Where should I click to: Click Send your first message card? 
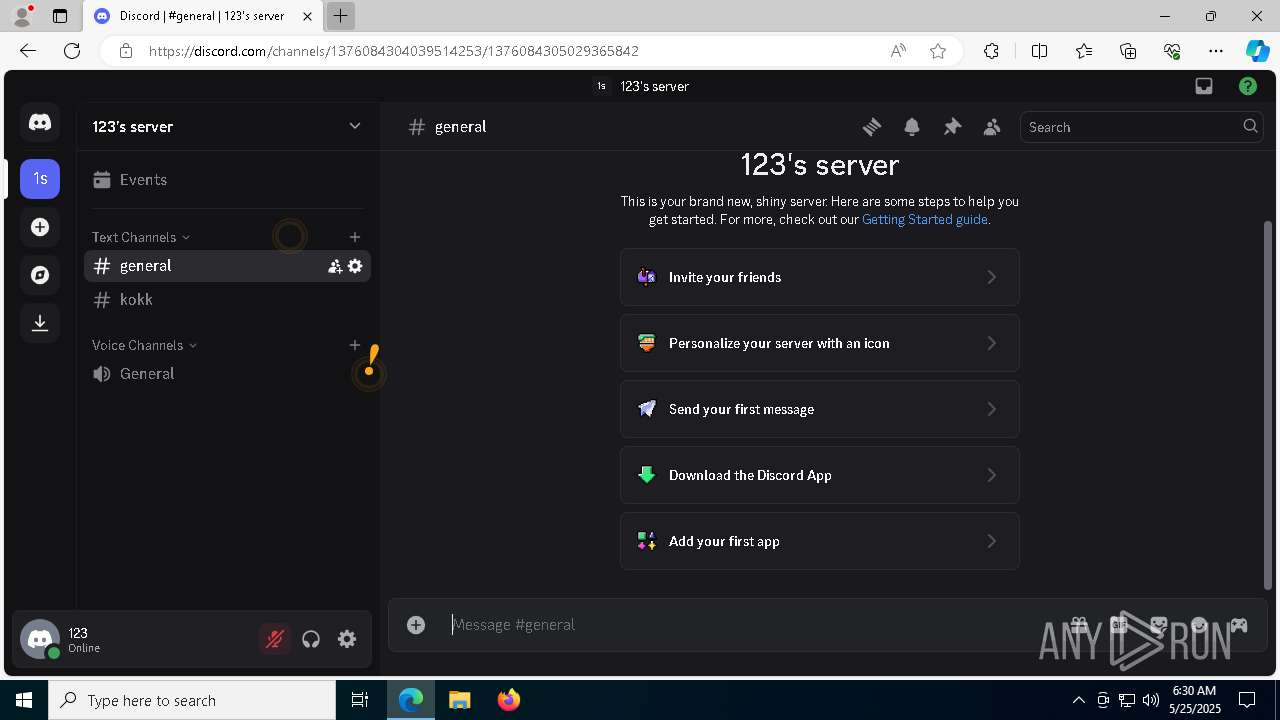820,409
